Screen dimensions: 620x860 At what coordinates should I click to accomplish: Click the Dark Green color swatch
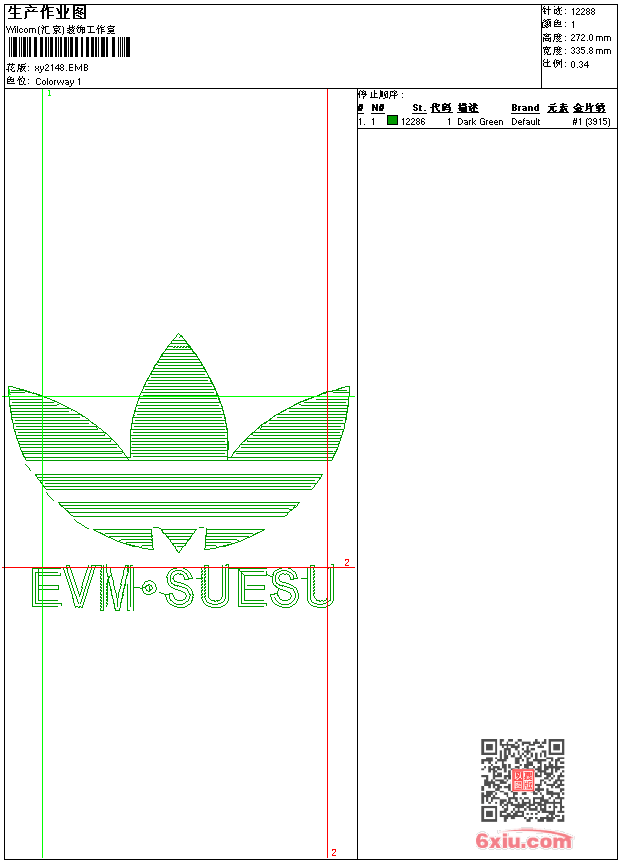[x=392, y=120]
